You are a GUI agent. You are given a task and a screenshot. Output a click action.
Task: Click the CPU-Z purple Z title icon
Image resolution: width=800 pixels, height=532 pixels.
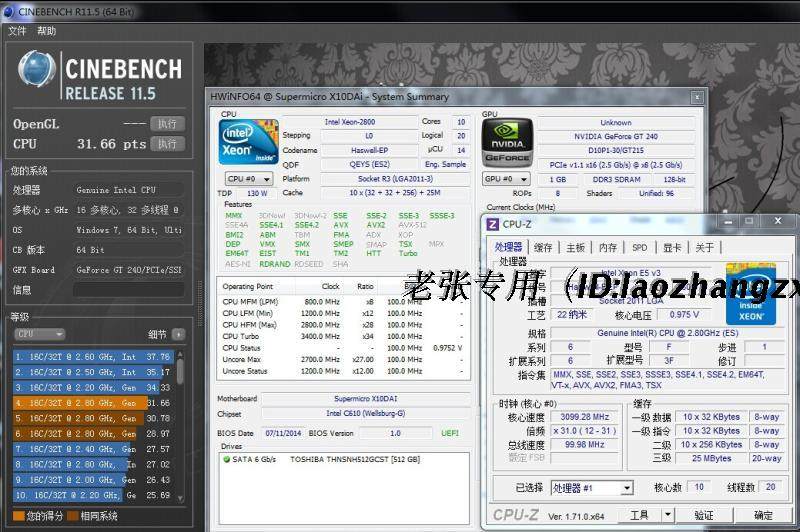(492, 224)
